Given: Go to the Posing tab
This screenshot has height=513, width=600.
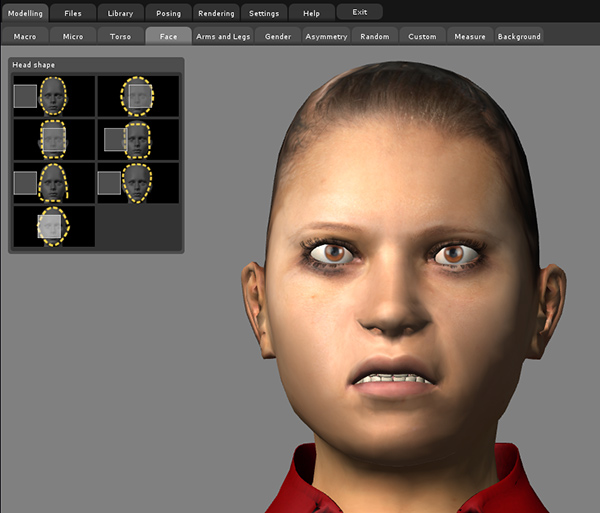Looking at the screenshot, I should click(x=168, y=13).
